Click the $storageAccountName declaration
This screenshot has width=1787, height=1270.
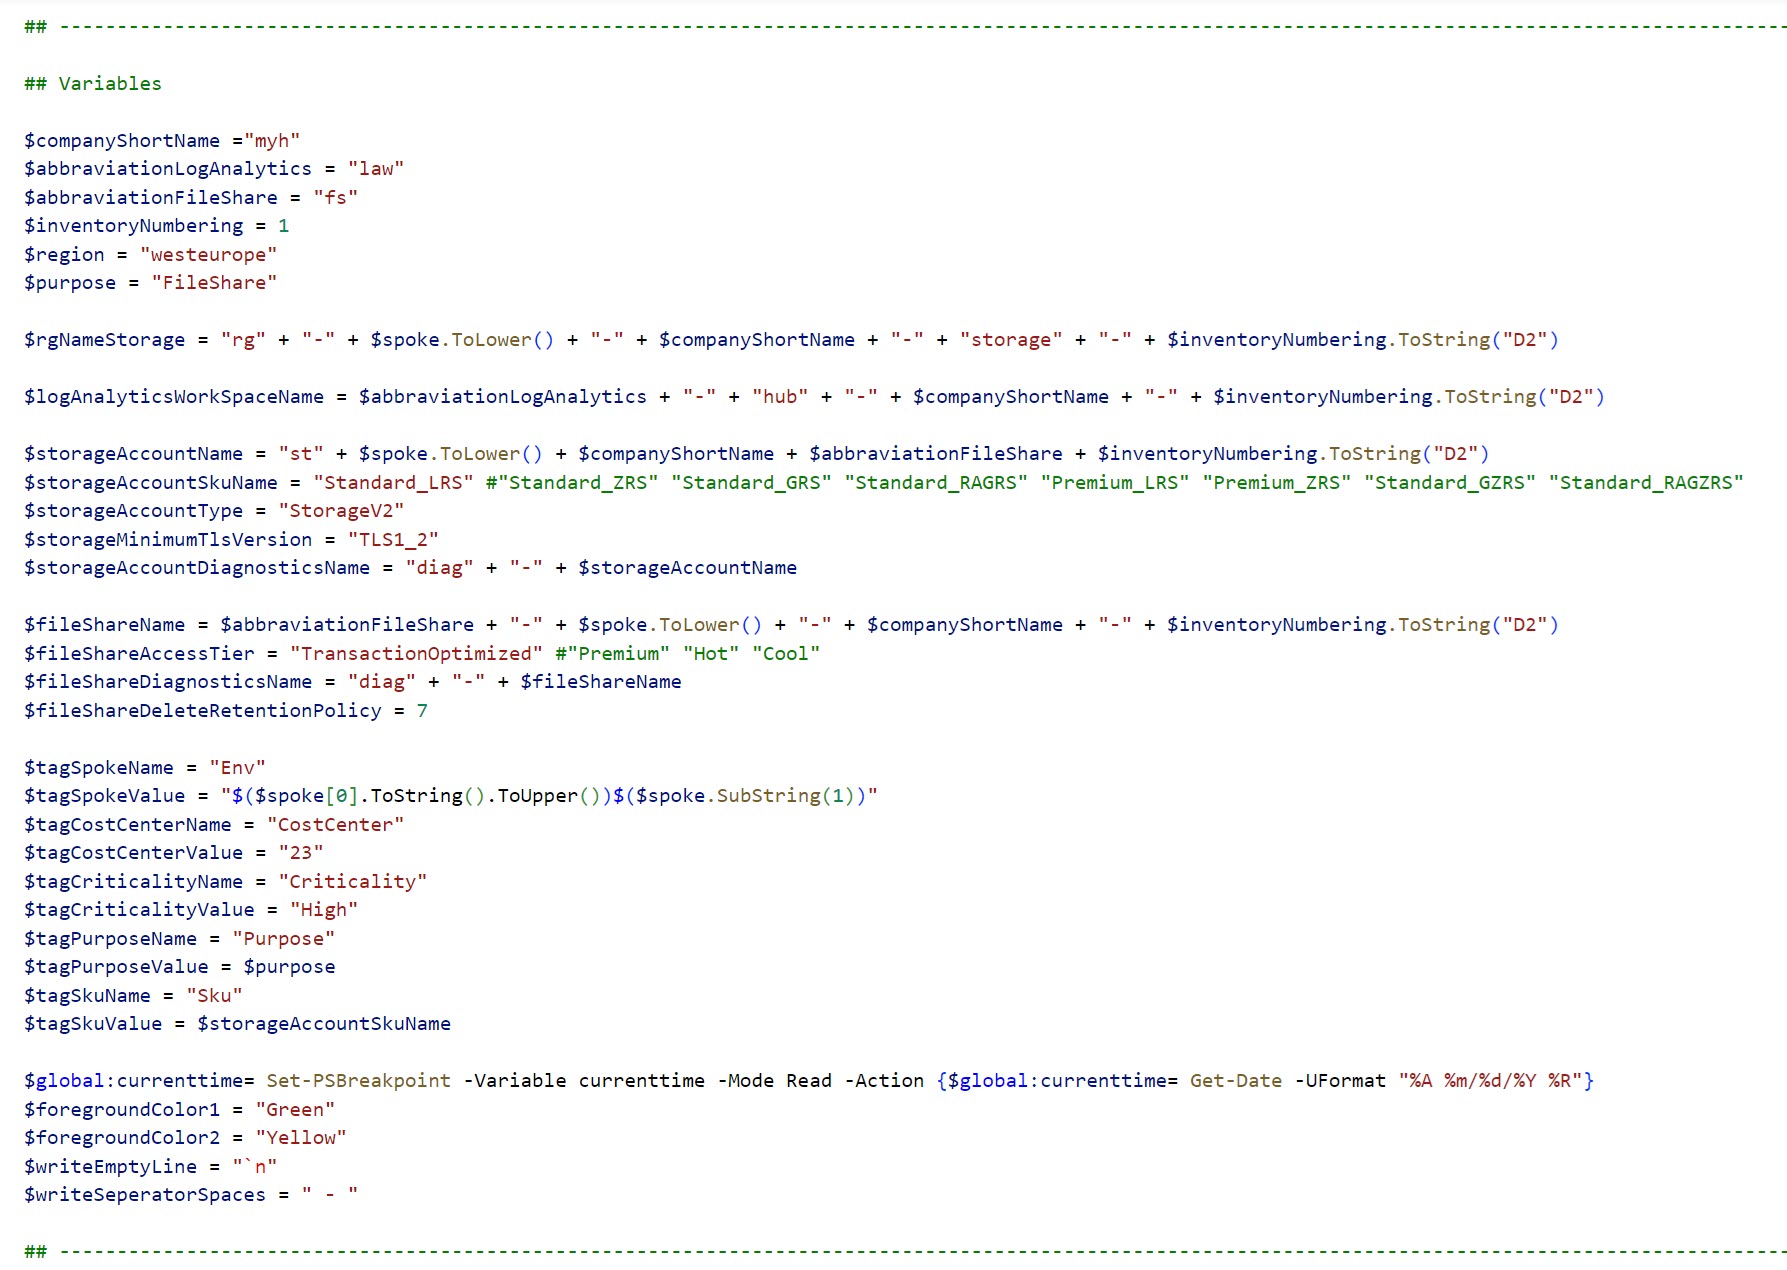(134, 454)
